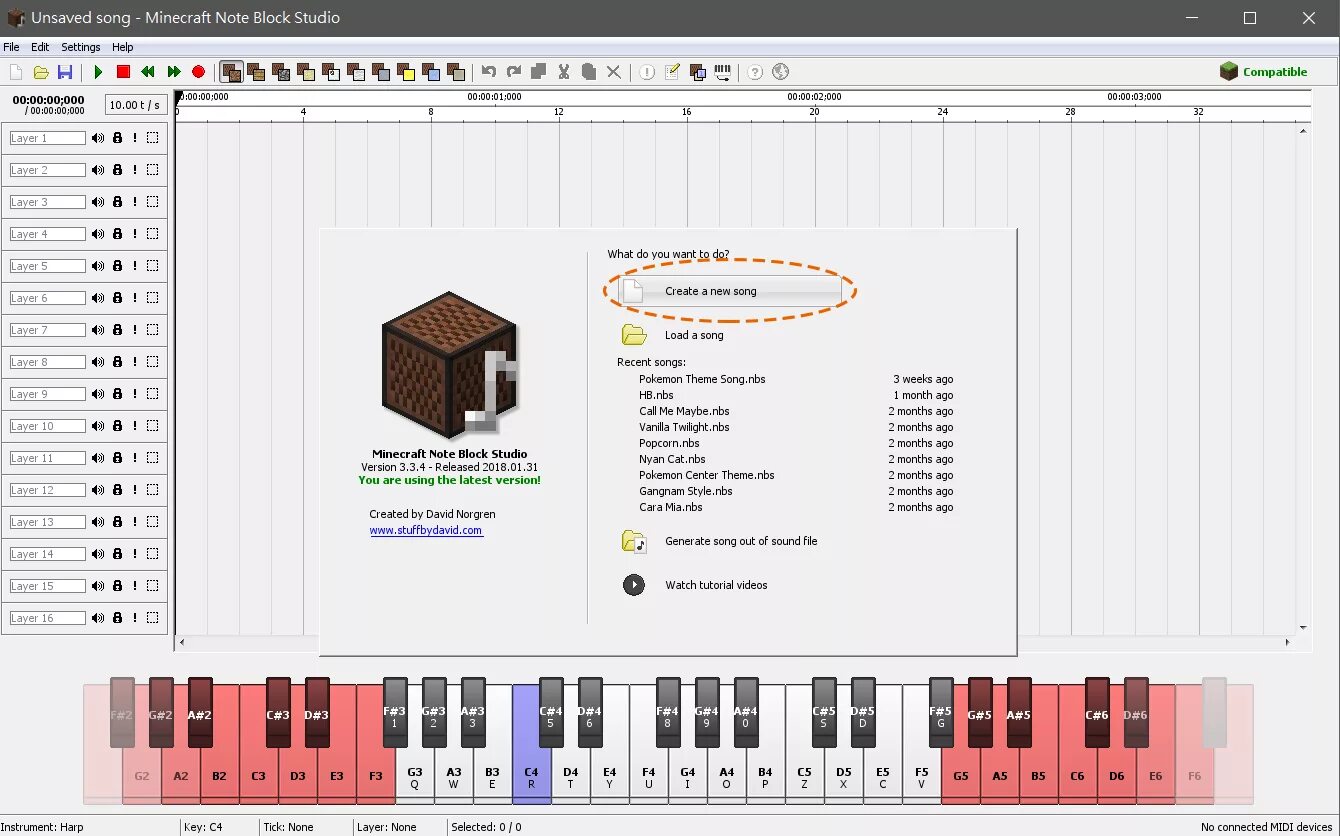Open recent song Pokemon Theme Song.nbs
The image size is (1340, 836).
(x=702, y=379)
